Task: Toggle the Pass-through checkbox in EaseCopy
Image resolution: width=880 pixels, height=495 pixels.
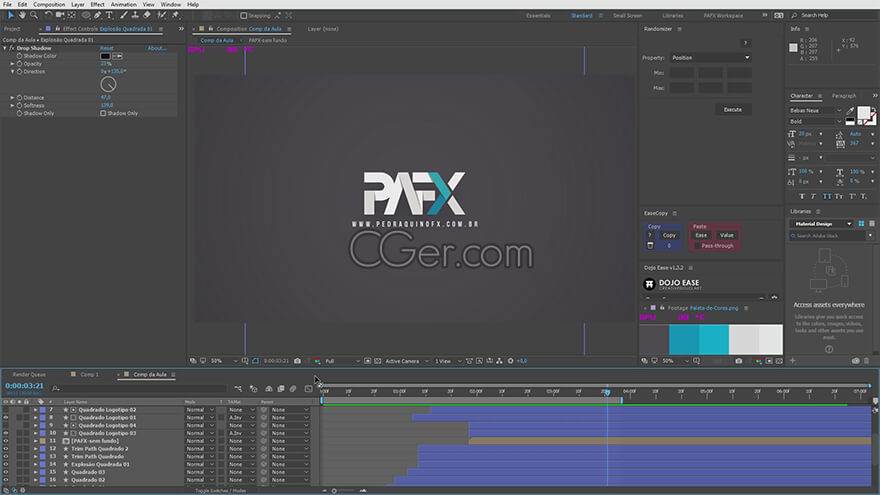Action: pyautogui.click(x=697, y=246)
